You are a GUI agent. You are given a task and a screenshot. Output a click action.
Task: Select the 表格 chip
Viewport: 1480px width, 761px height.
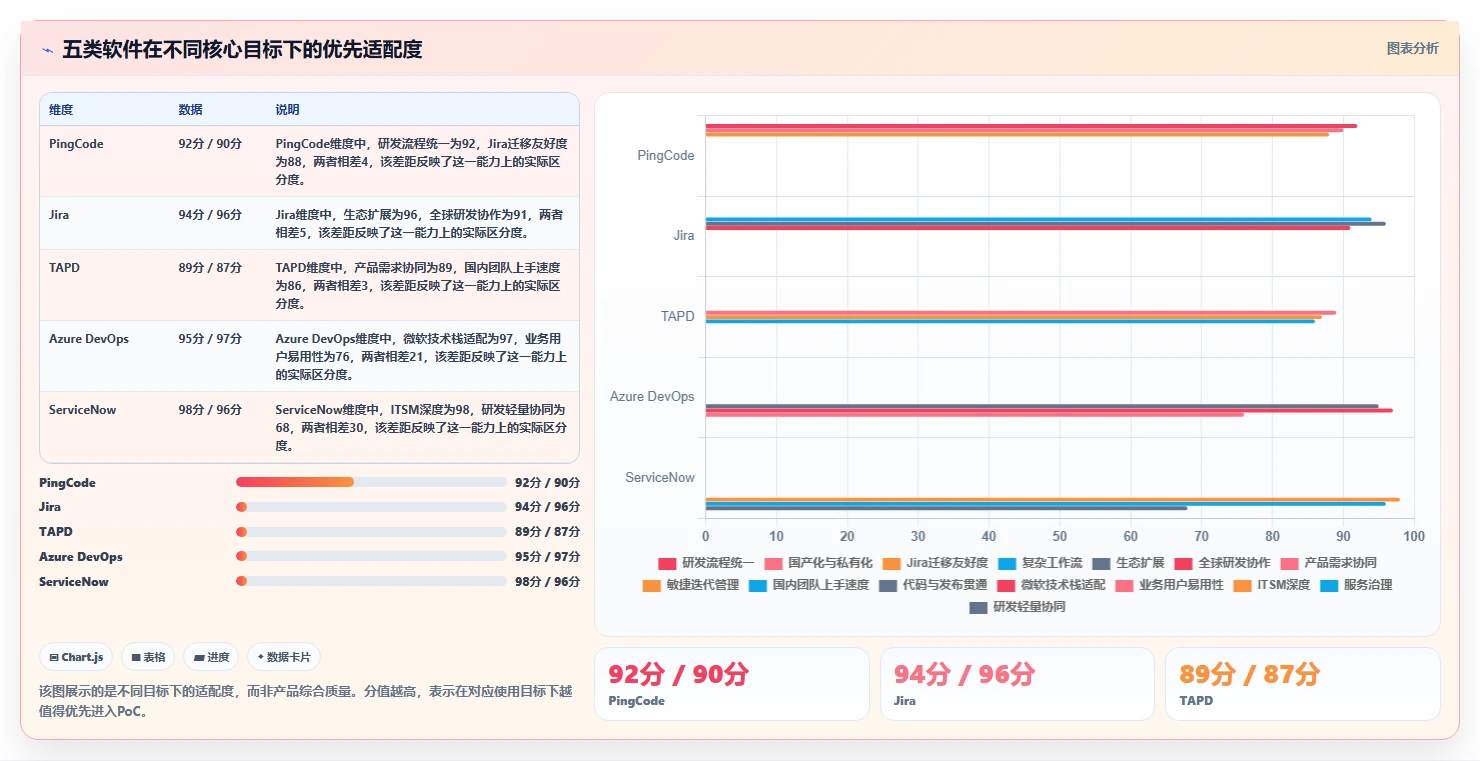148,657
